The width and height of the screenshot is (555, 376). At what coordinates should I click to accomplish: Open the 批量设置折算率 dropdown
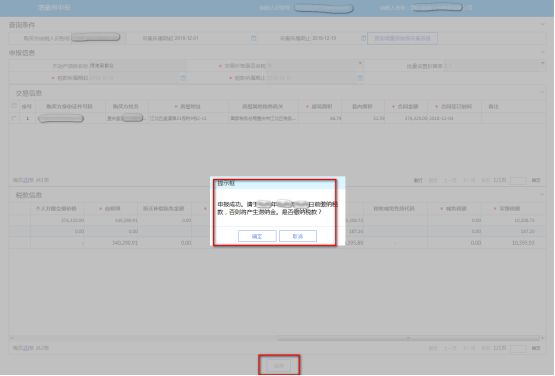tap(543, 63)
